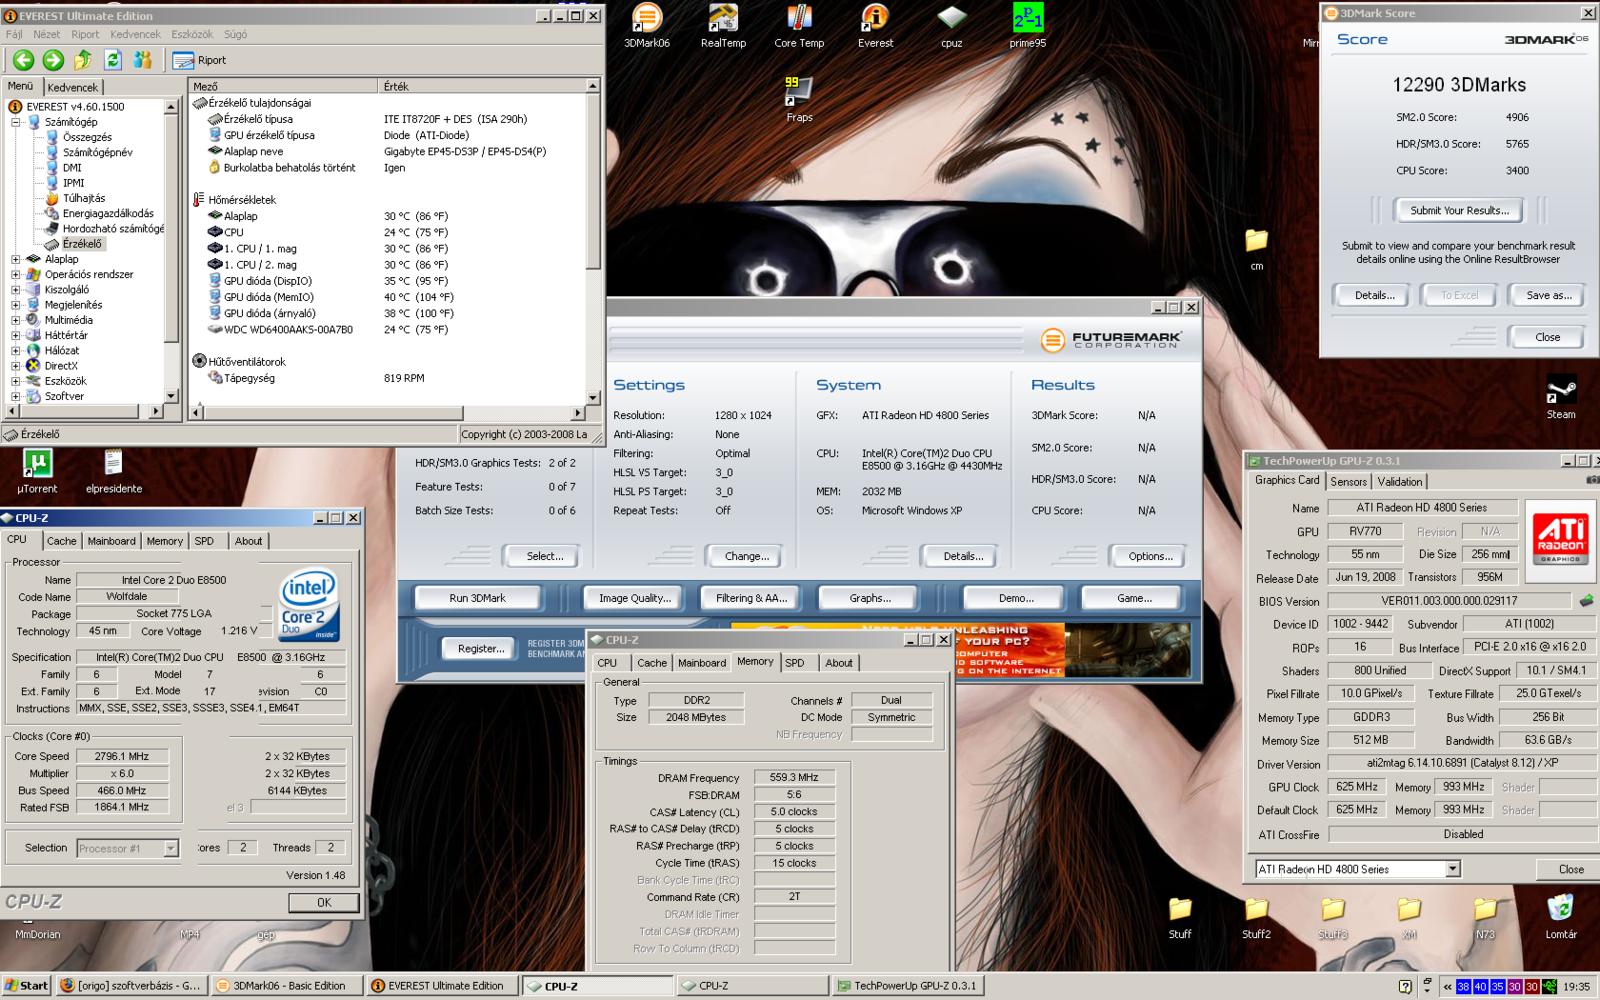Click Run 3DMark button
This screenshot has height=1000, width=1600.
point(477,598)
